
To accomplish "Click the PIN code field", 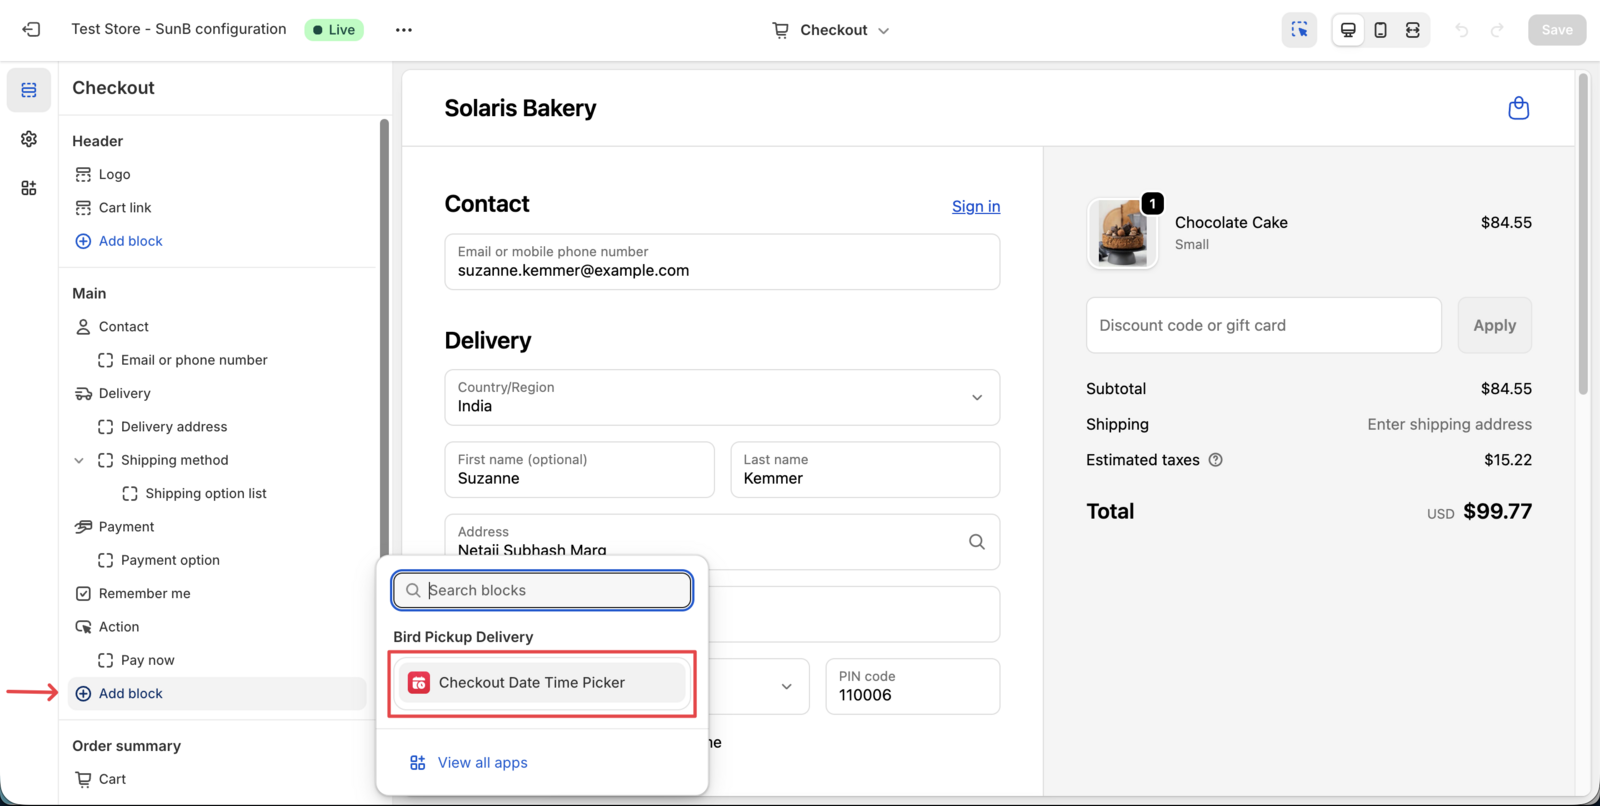I will (x=912, y=686).
